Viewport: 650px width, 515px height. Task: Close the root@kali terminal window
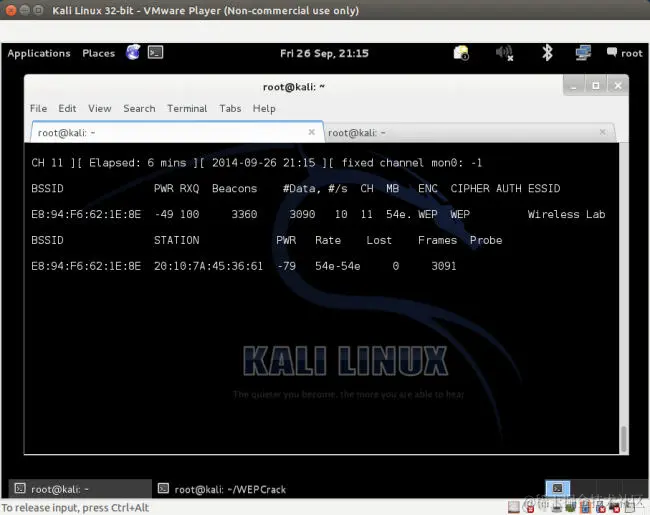point(618,86)
